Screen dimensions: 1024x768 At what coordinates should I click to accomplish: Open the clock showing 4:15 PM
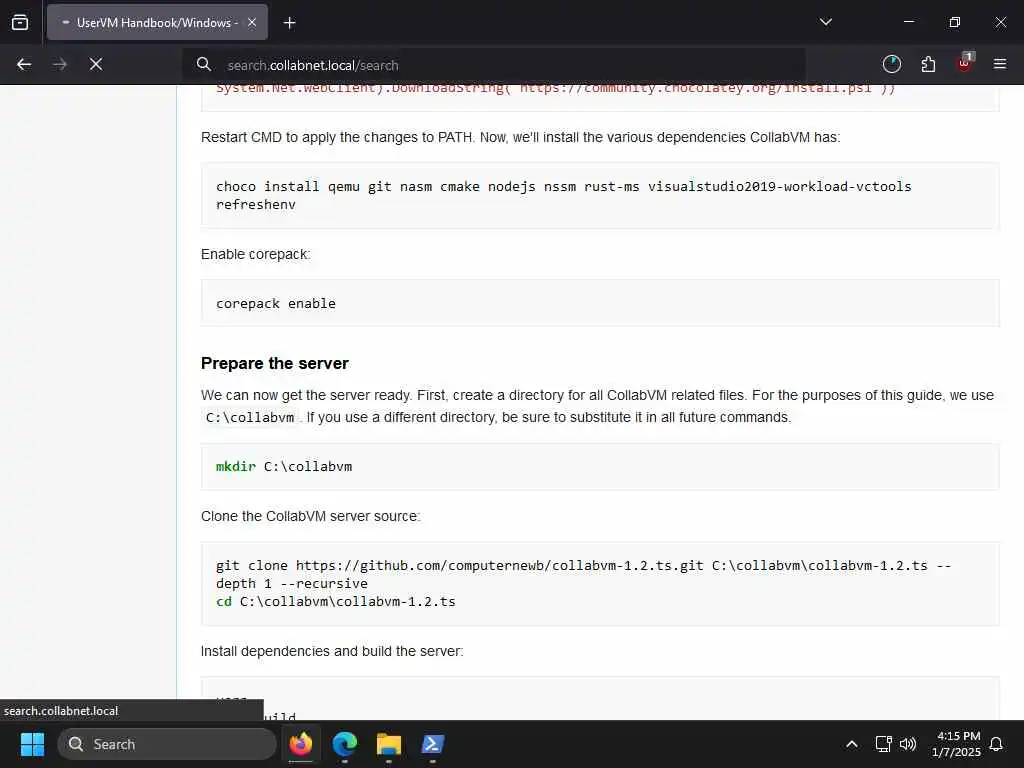(956, 744)
